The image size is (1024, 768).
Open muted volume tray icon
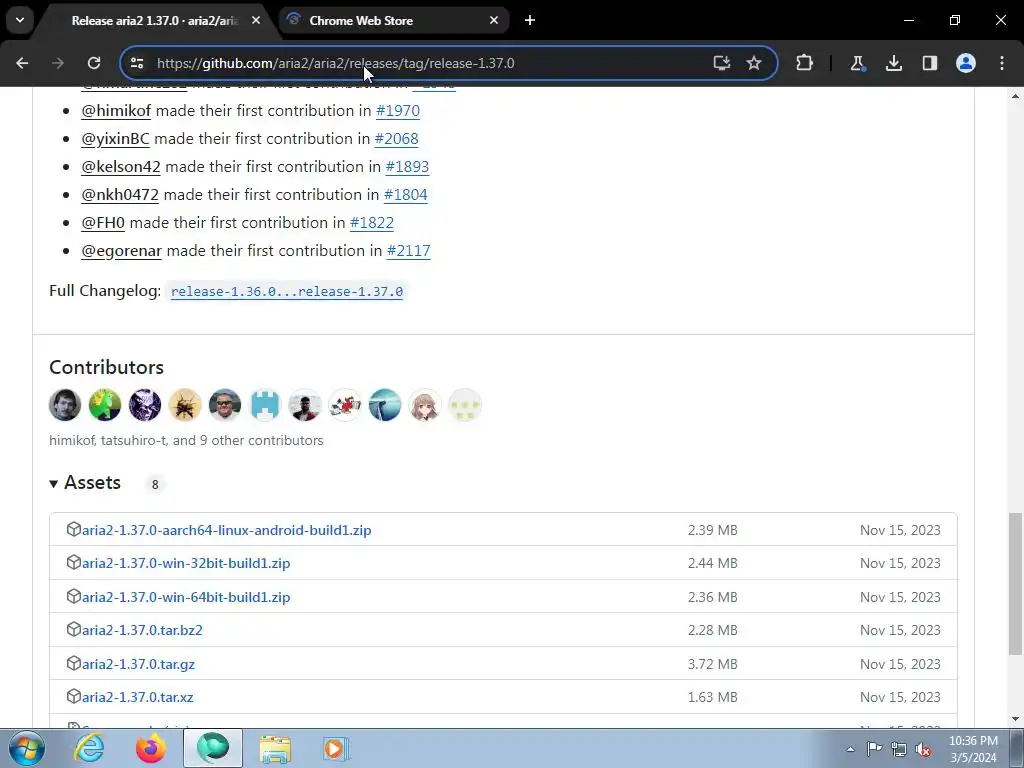(x=923, y=749)
